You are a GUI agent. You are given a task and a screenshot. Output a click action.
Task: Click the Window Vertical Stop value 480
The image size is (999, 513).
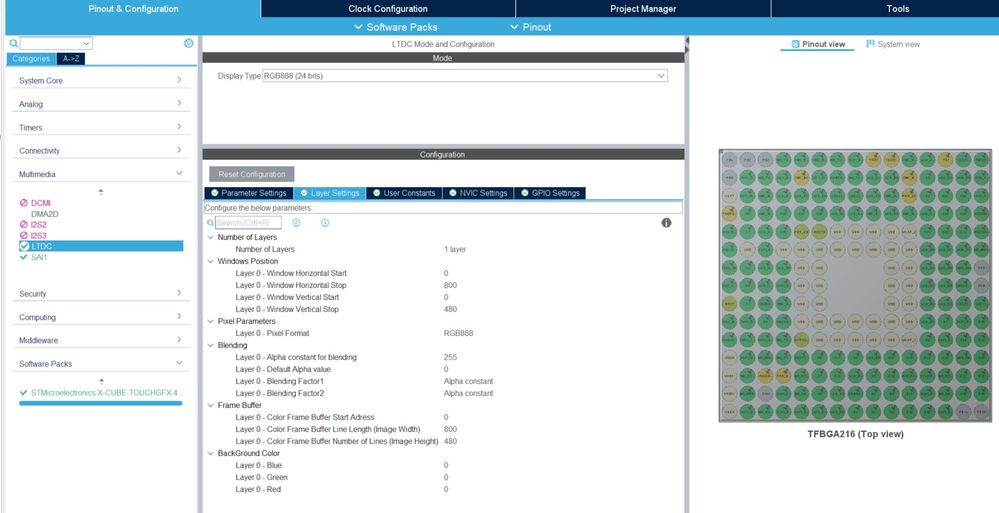[x=450, y=309]
